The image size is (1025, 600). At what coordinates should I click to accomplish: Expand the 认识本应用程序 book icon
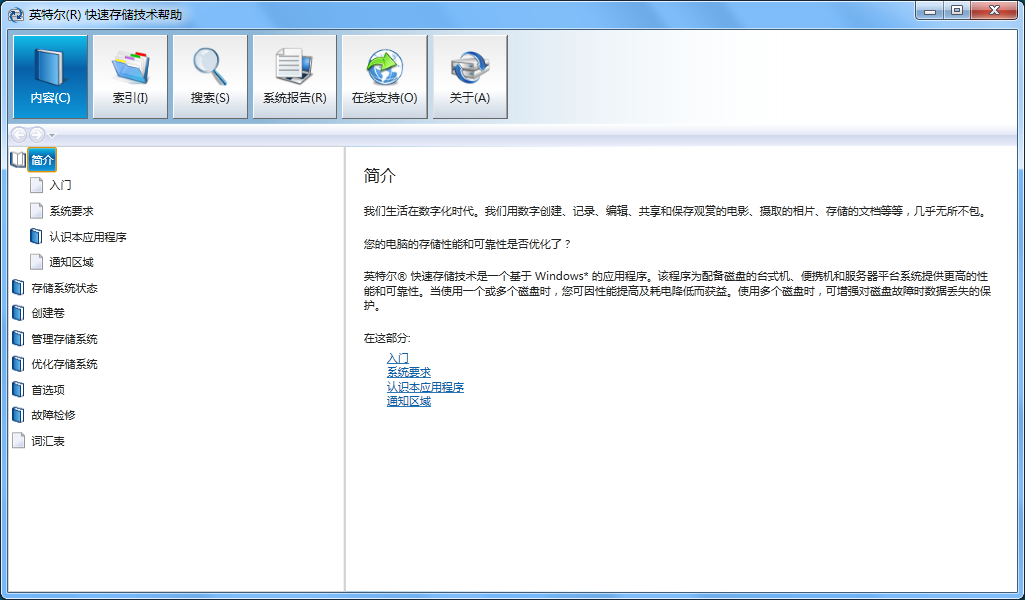[37, 236]
